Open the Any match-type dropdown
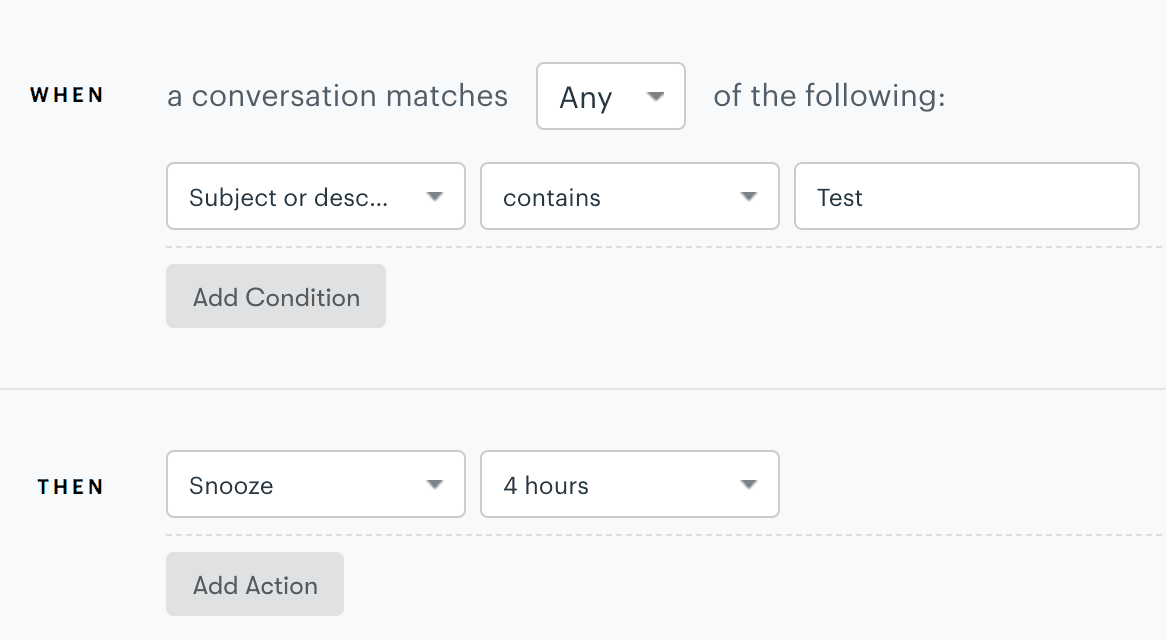 [598, 97]
